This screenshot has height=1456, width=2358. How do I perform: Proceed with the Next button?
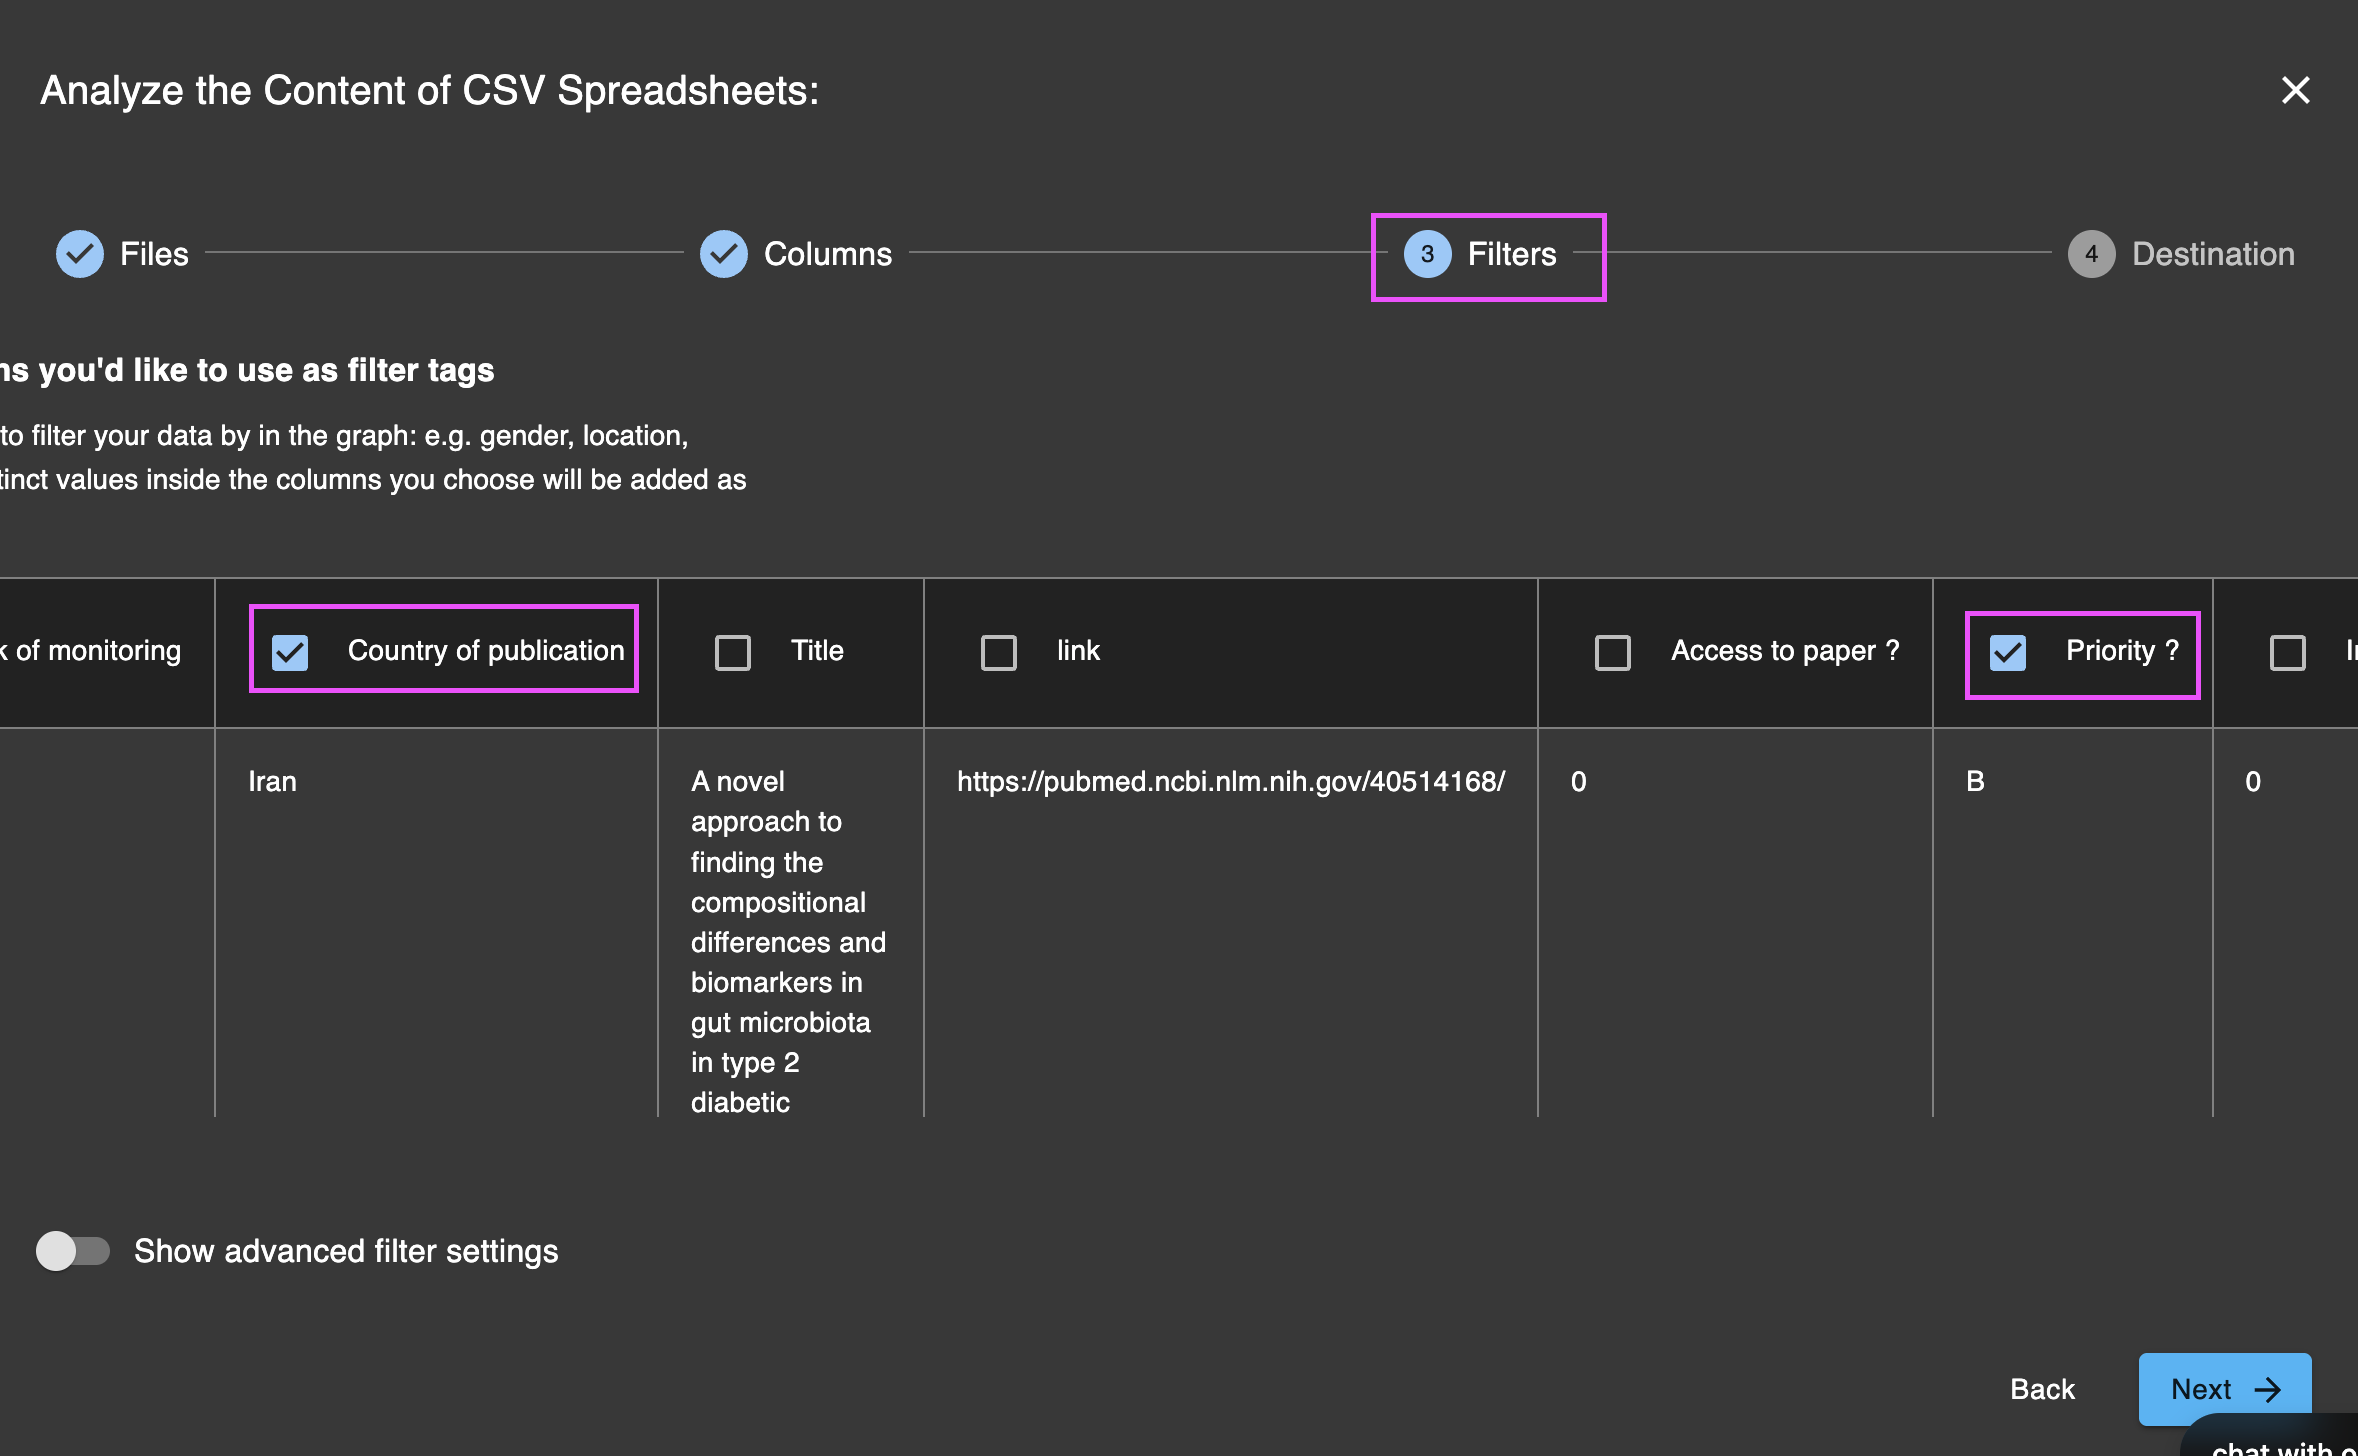pyautogui.click(x=2225, y=1389)
